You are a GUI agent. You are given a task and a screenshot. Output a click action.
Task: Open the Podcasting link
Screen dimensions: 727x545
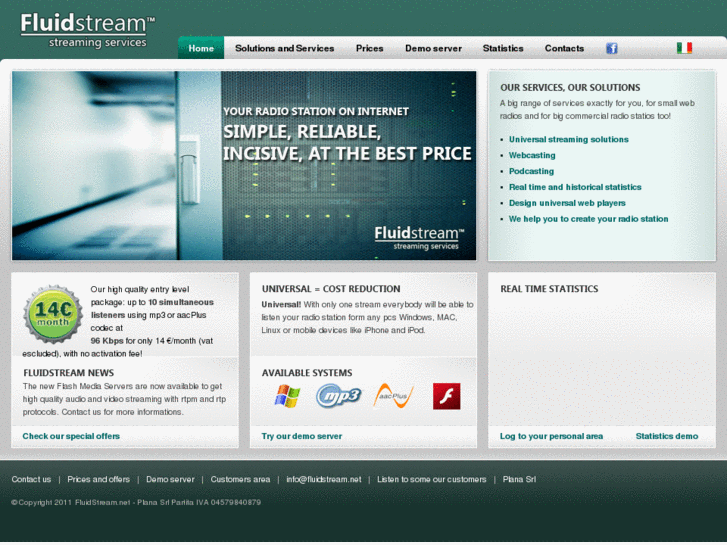[531, 171]
